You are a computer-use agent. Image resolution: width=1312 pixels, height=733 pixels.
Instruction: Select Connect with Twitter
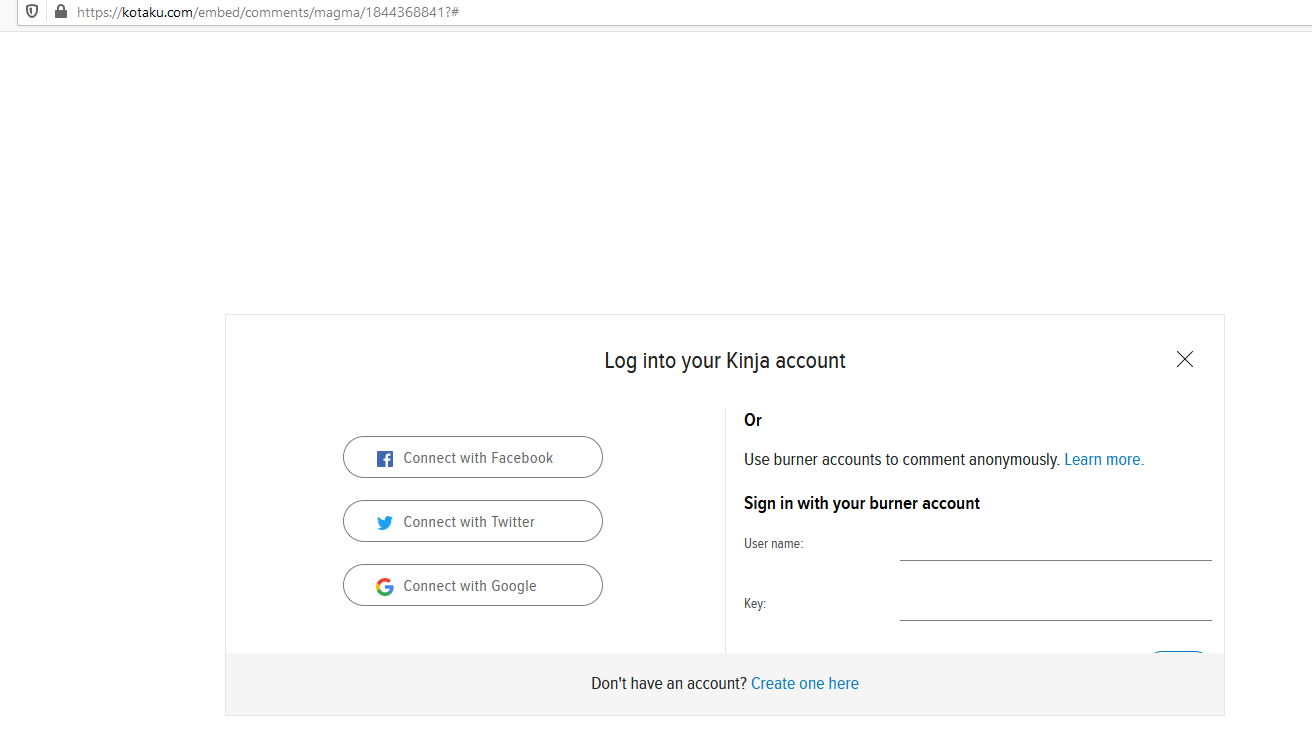(x=472, y=521)
